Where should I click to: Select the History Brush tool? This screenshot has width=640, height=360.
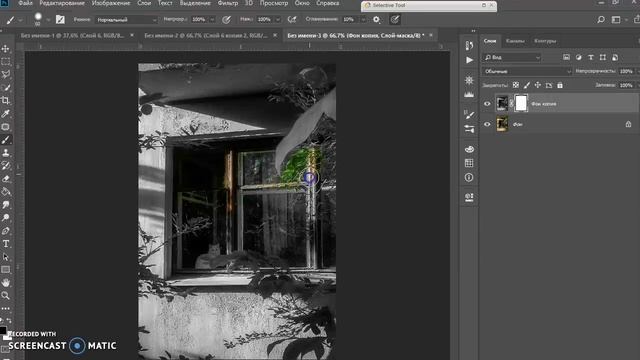(6, 166)
